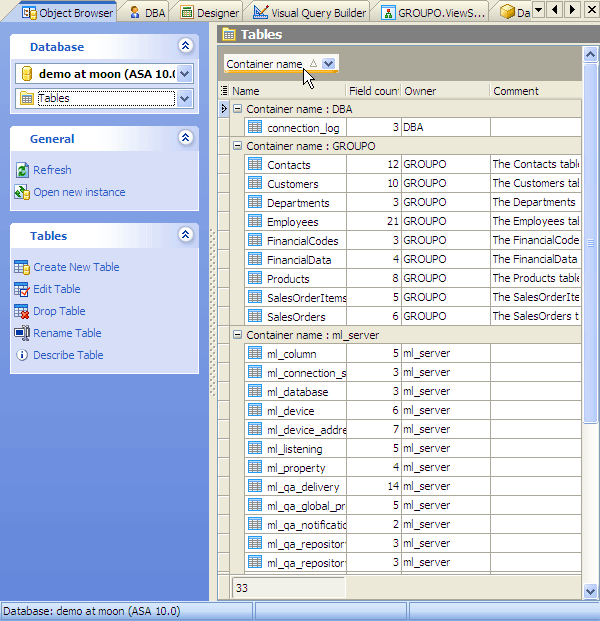Click the Drop Table icon

22,311
